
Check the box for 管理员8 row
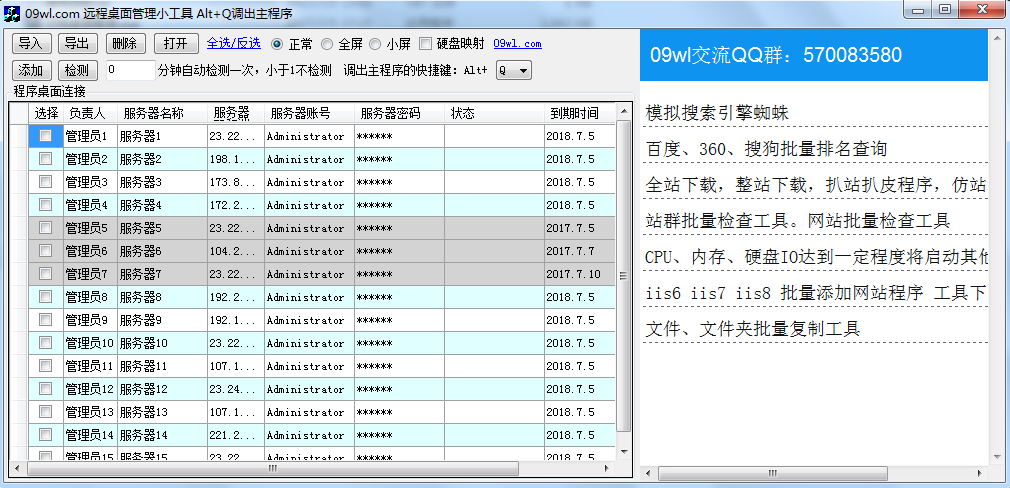click(45, 296)
